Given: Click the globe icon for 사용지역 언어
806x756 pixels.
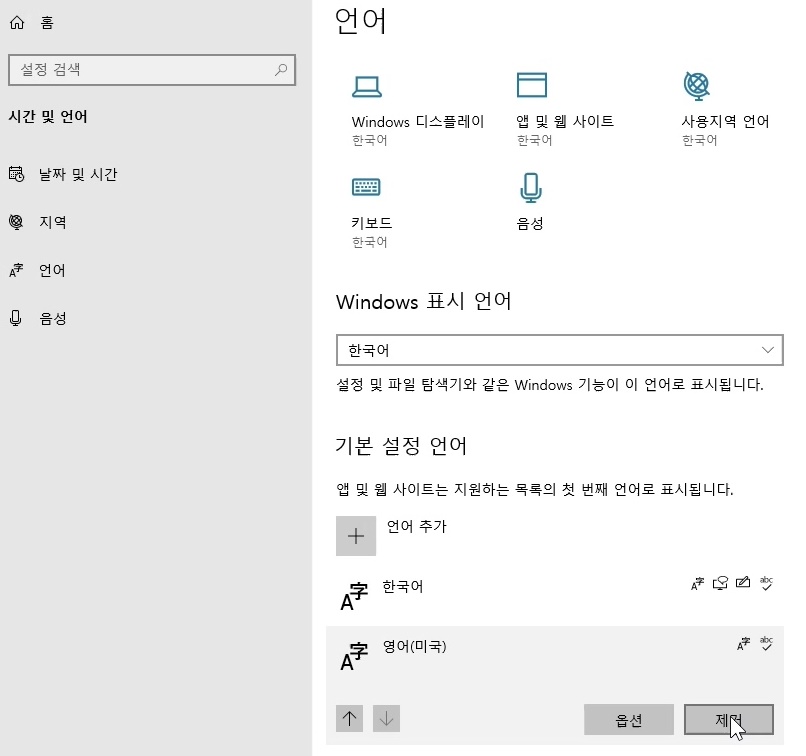Looking at the screenshot, I should point(697,86).
